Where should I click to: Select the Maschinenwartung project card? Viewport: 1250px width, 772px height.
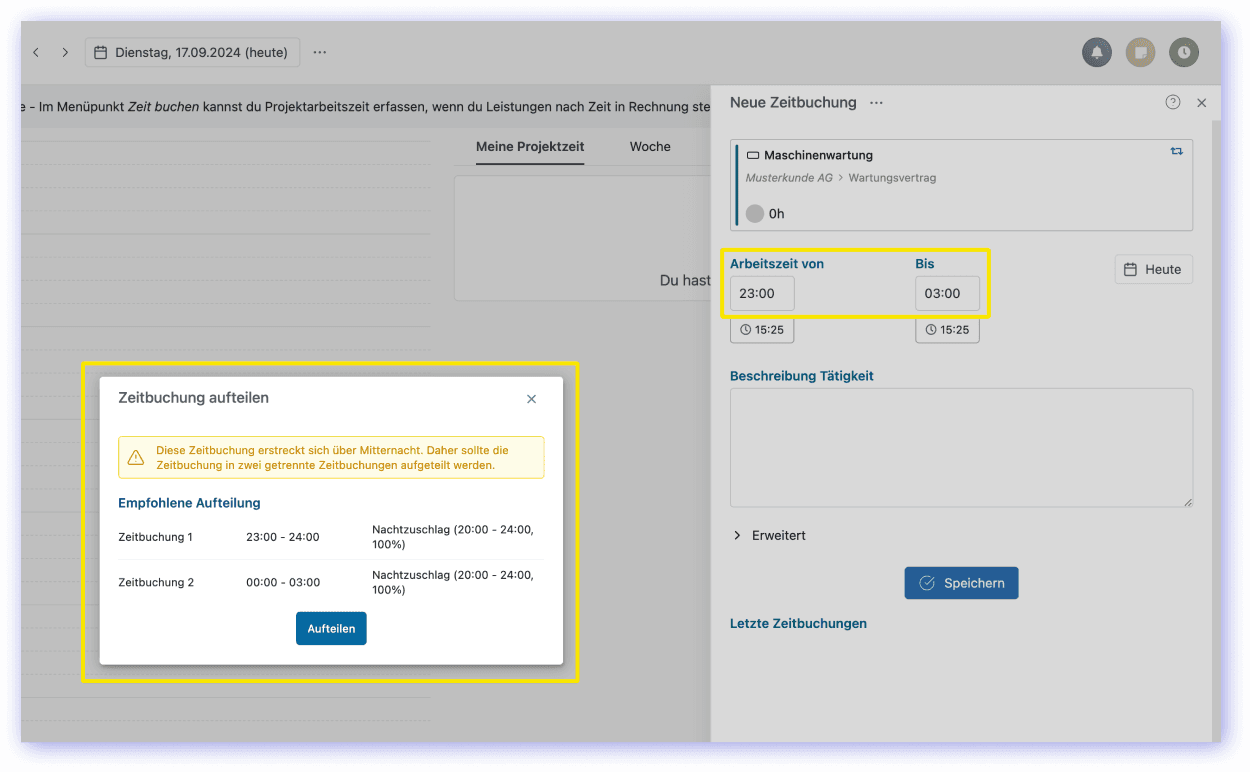960,185
